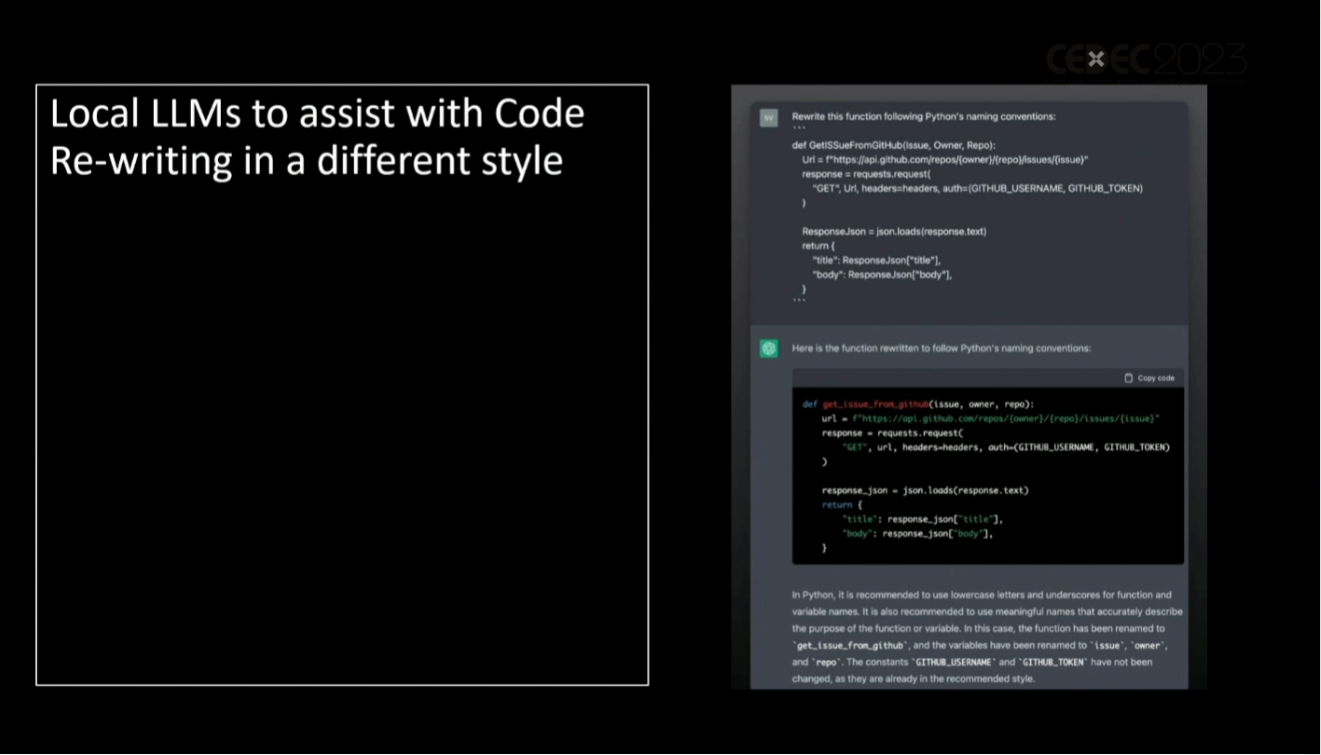
Task: Click the code block line '"body": response_json["body"],'
Action: point(917,534)
